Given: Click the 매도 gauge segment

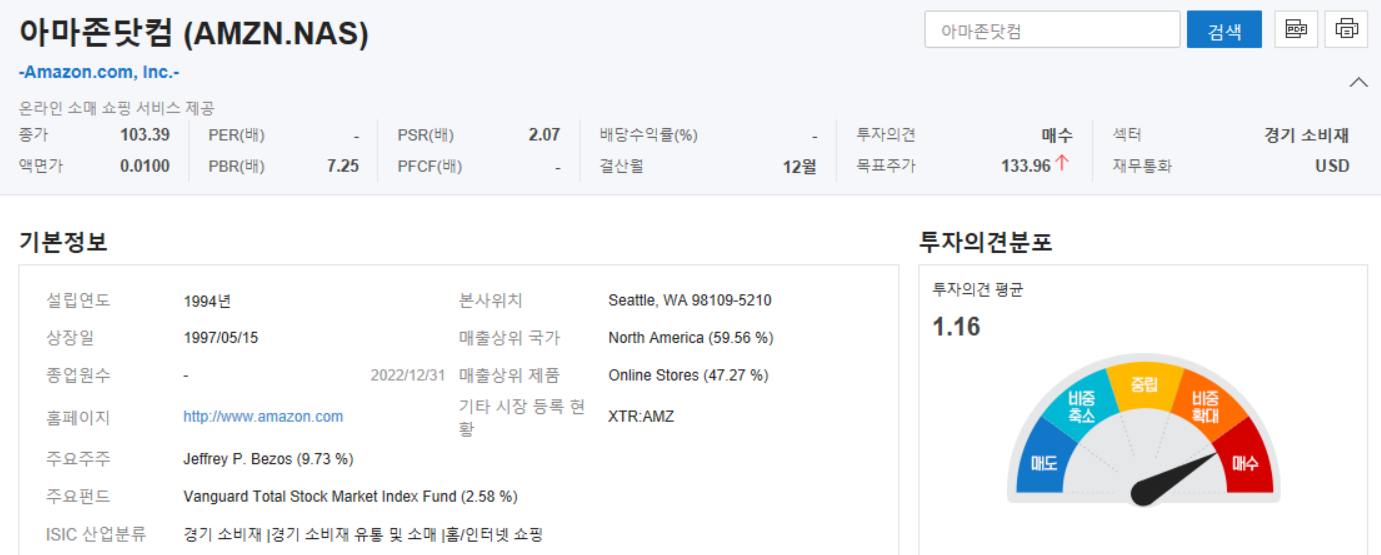Looking at the screenshot, I should pos(1044,462).
